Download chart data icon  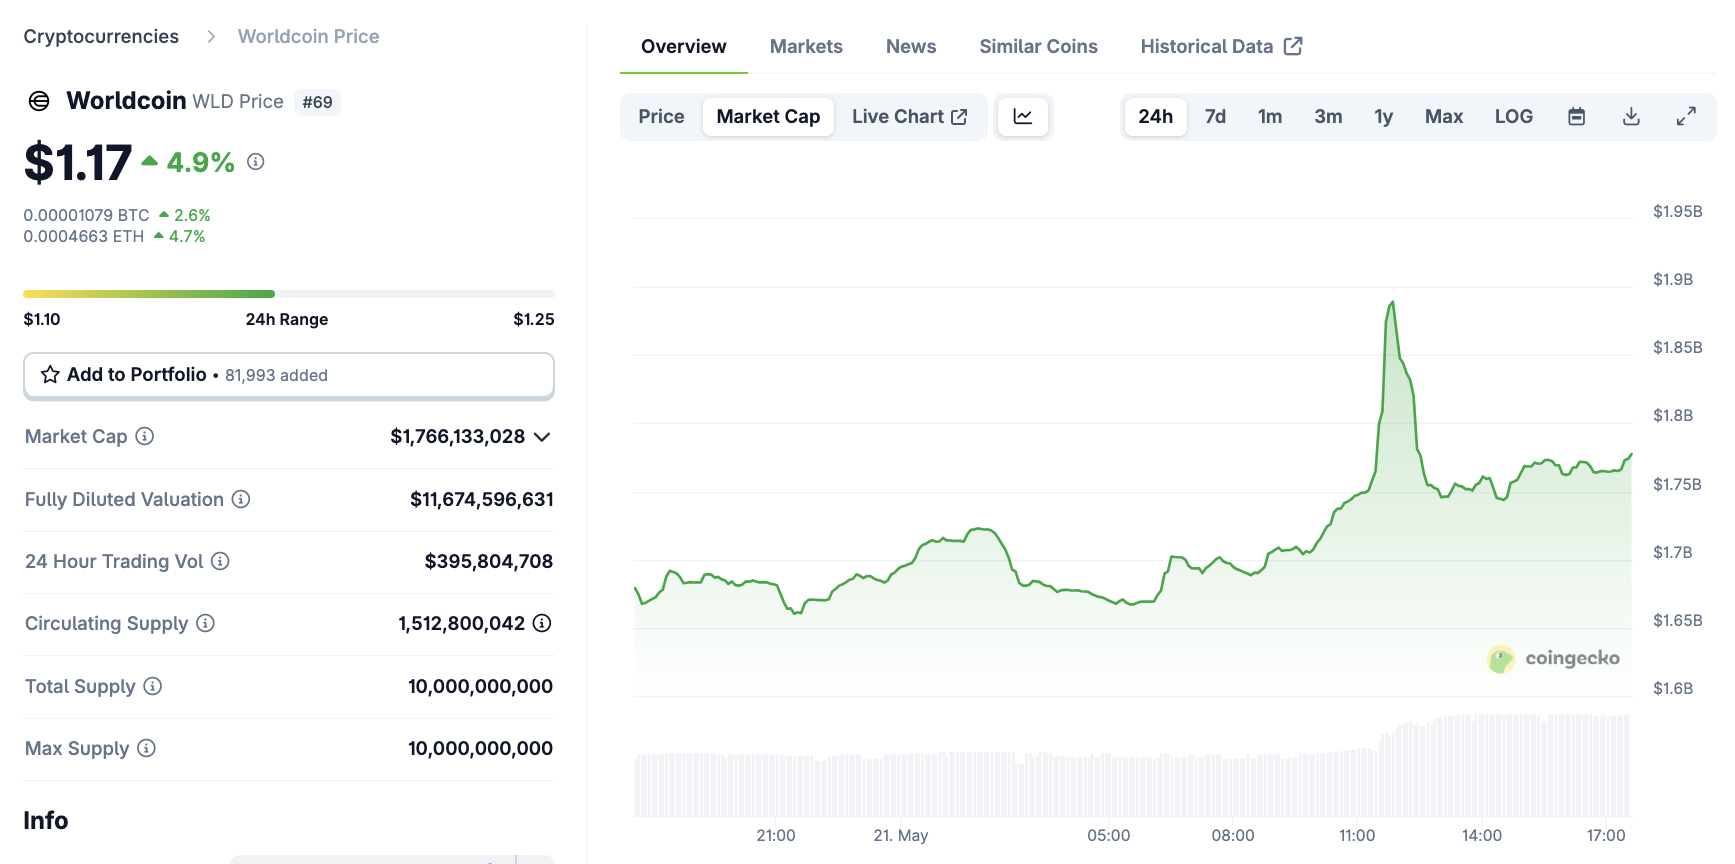(1631, 117)
